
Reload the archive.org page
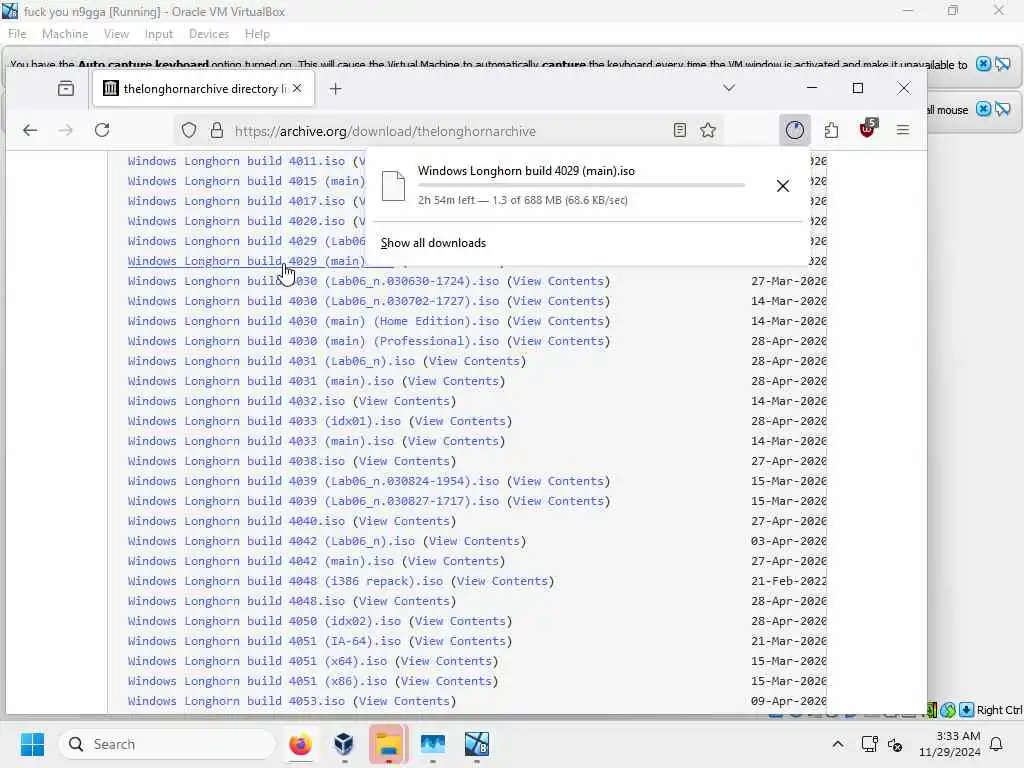coord(102,131)
